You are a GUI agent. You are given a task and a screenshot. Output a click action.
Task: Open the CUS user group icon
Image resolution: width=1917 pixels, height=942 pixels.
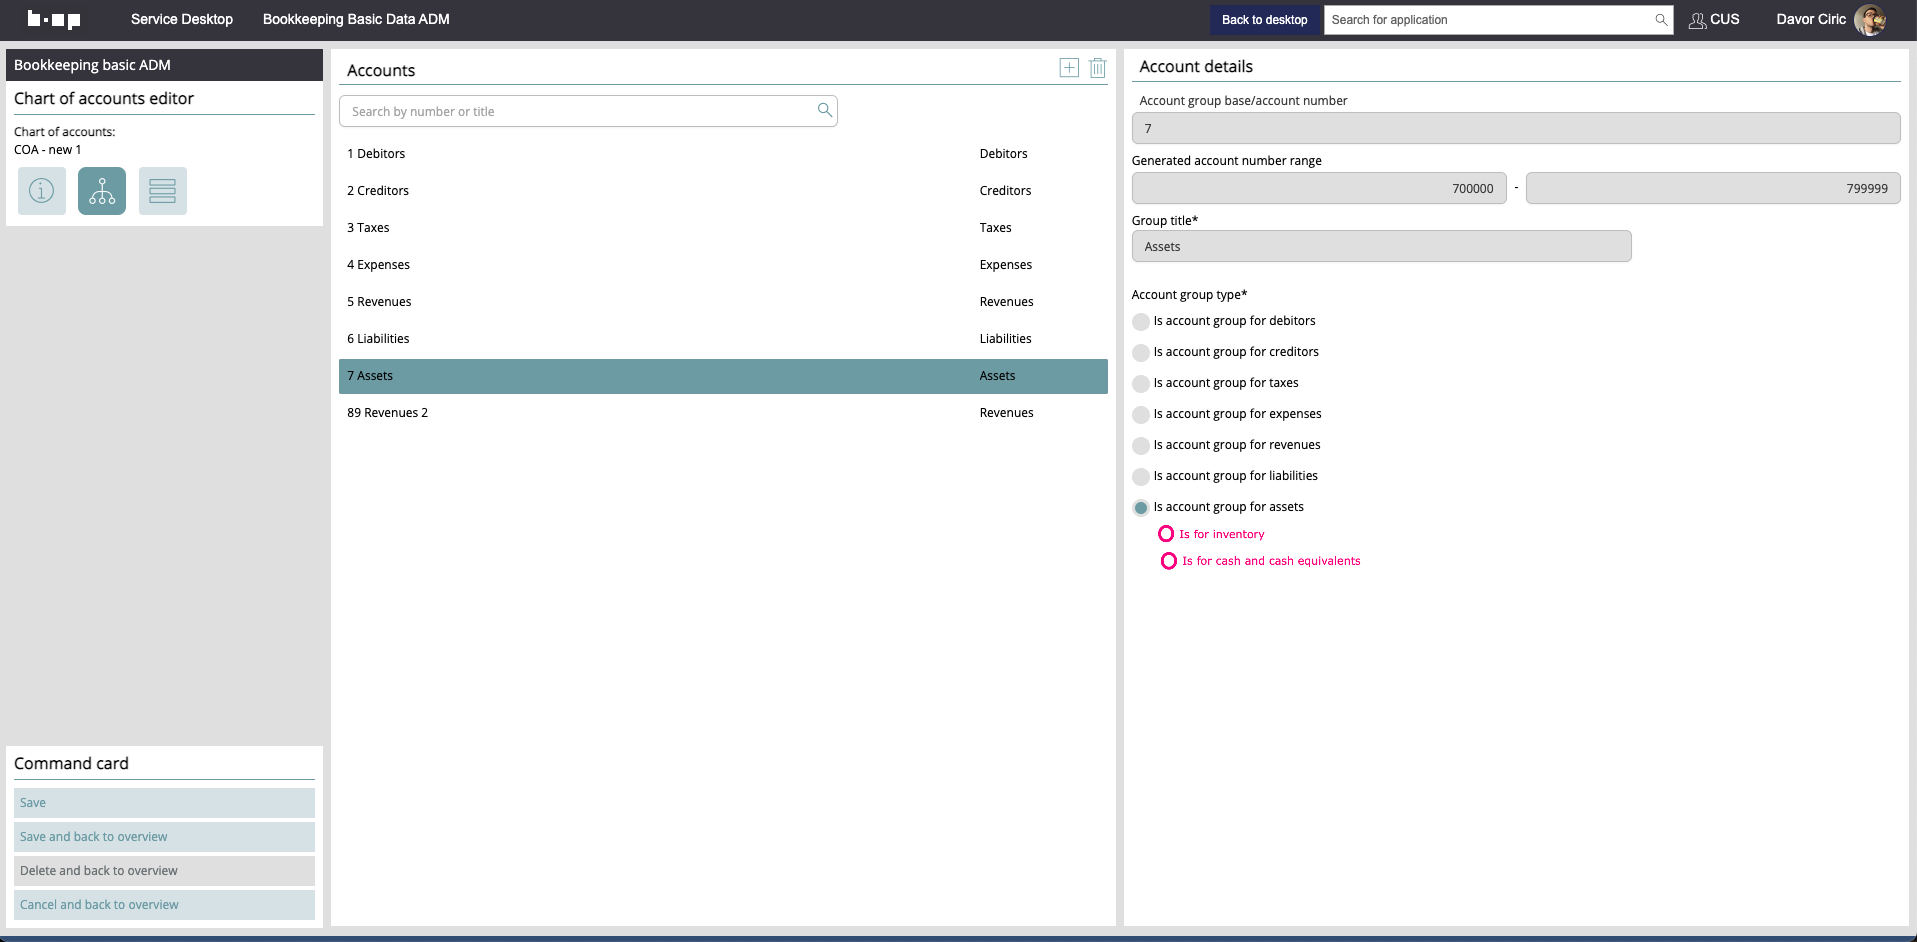click(x=1697, y=20)
